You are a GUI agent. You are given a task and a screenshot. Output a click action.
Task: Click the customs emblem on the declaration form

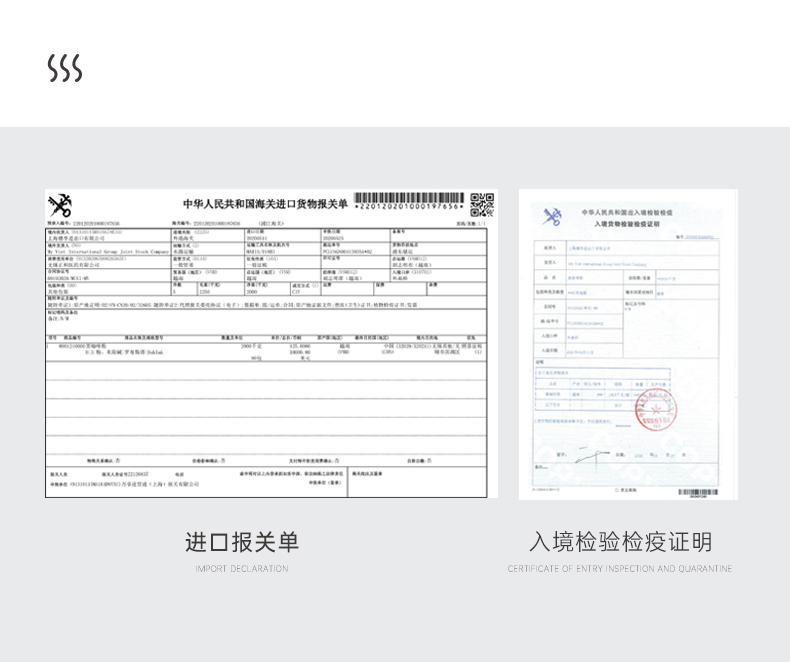[x=60, y=206]
